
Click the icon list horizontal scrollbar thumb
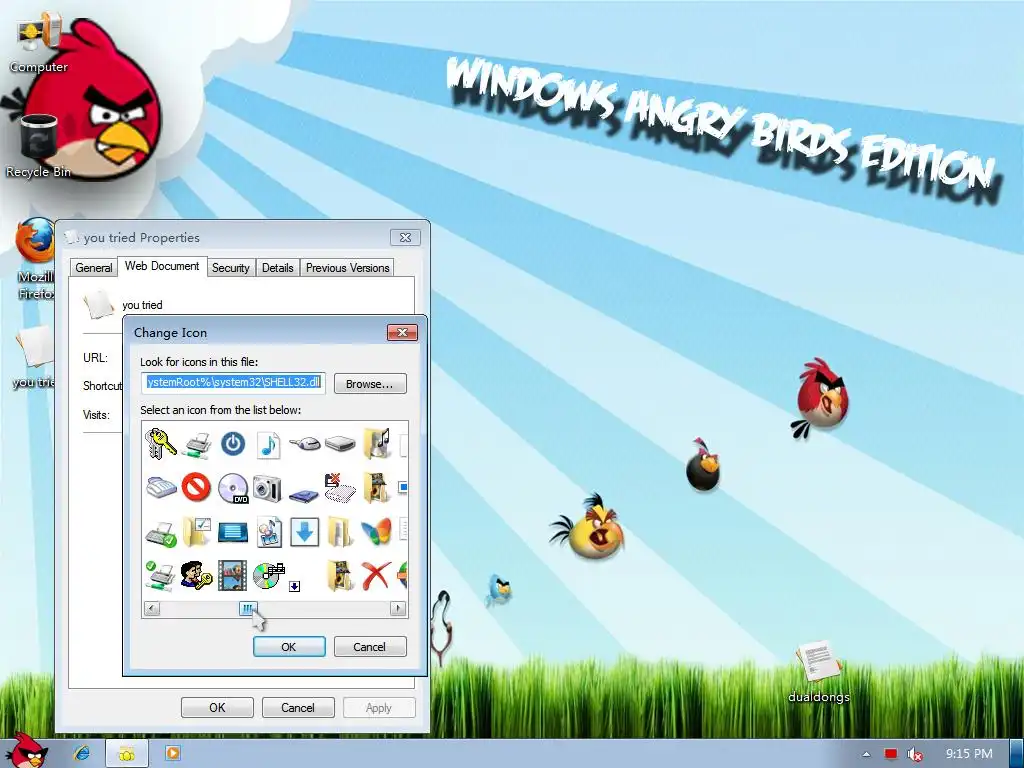[248, 609]
